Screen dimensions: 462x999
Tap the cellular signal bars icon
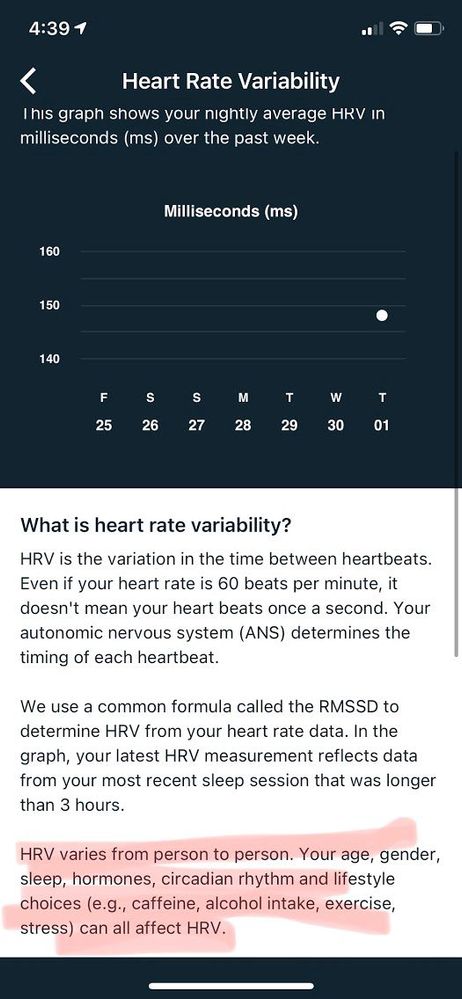pyautogui.click(x=373, y=29)
